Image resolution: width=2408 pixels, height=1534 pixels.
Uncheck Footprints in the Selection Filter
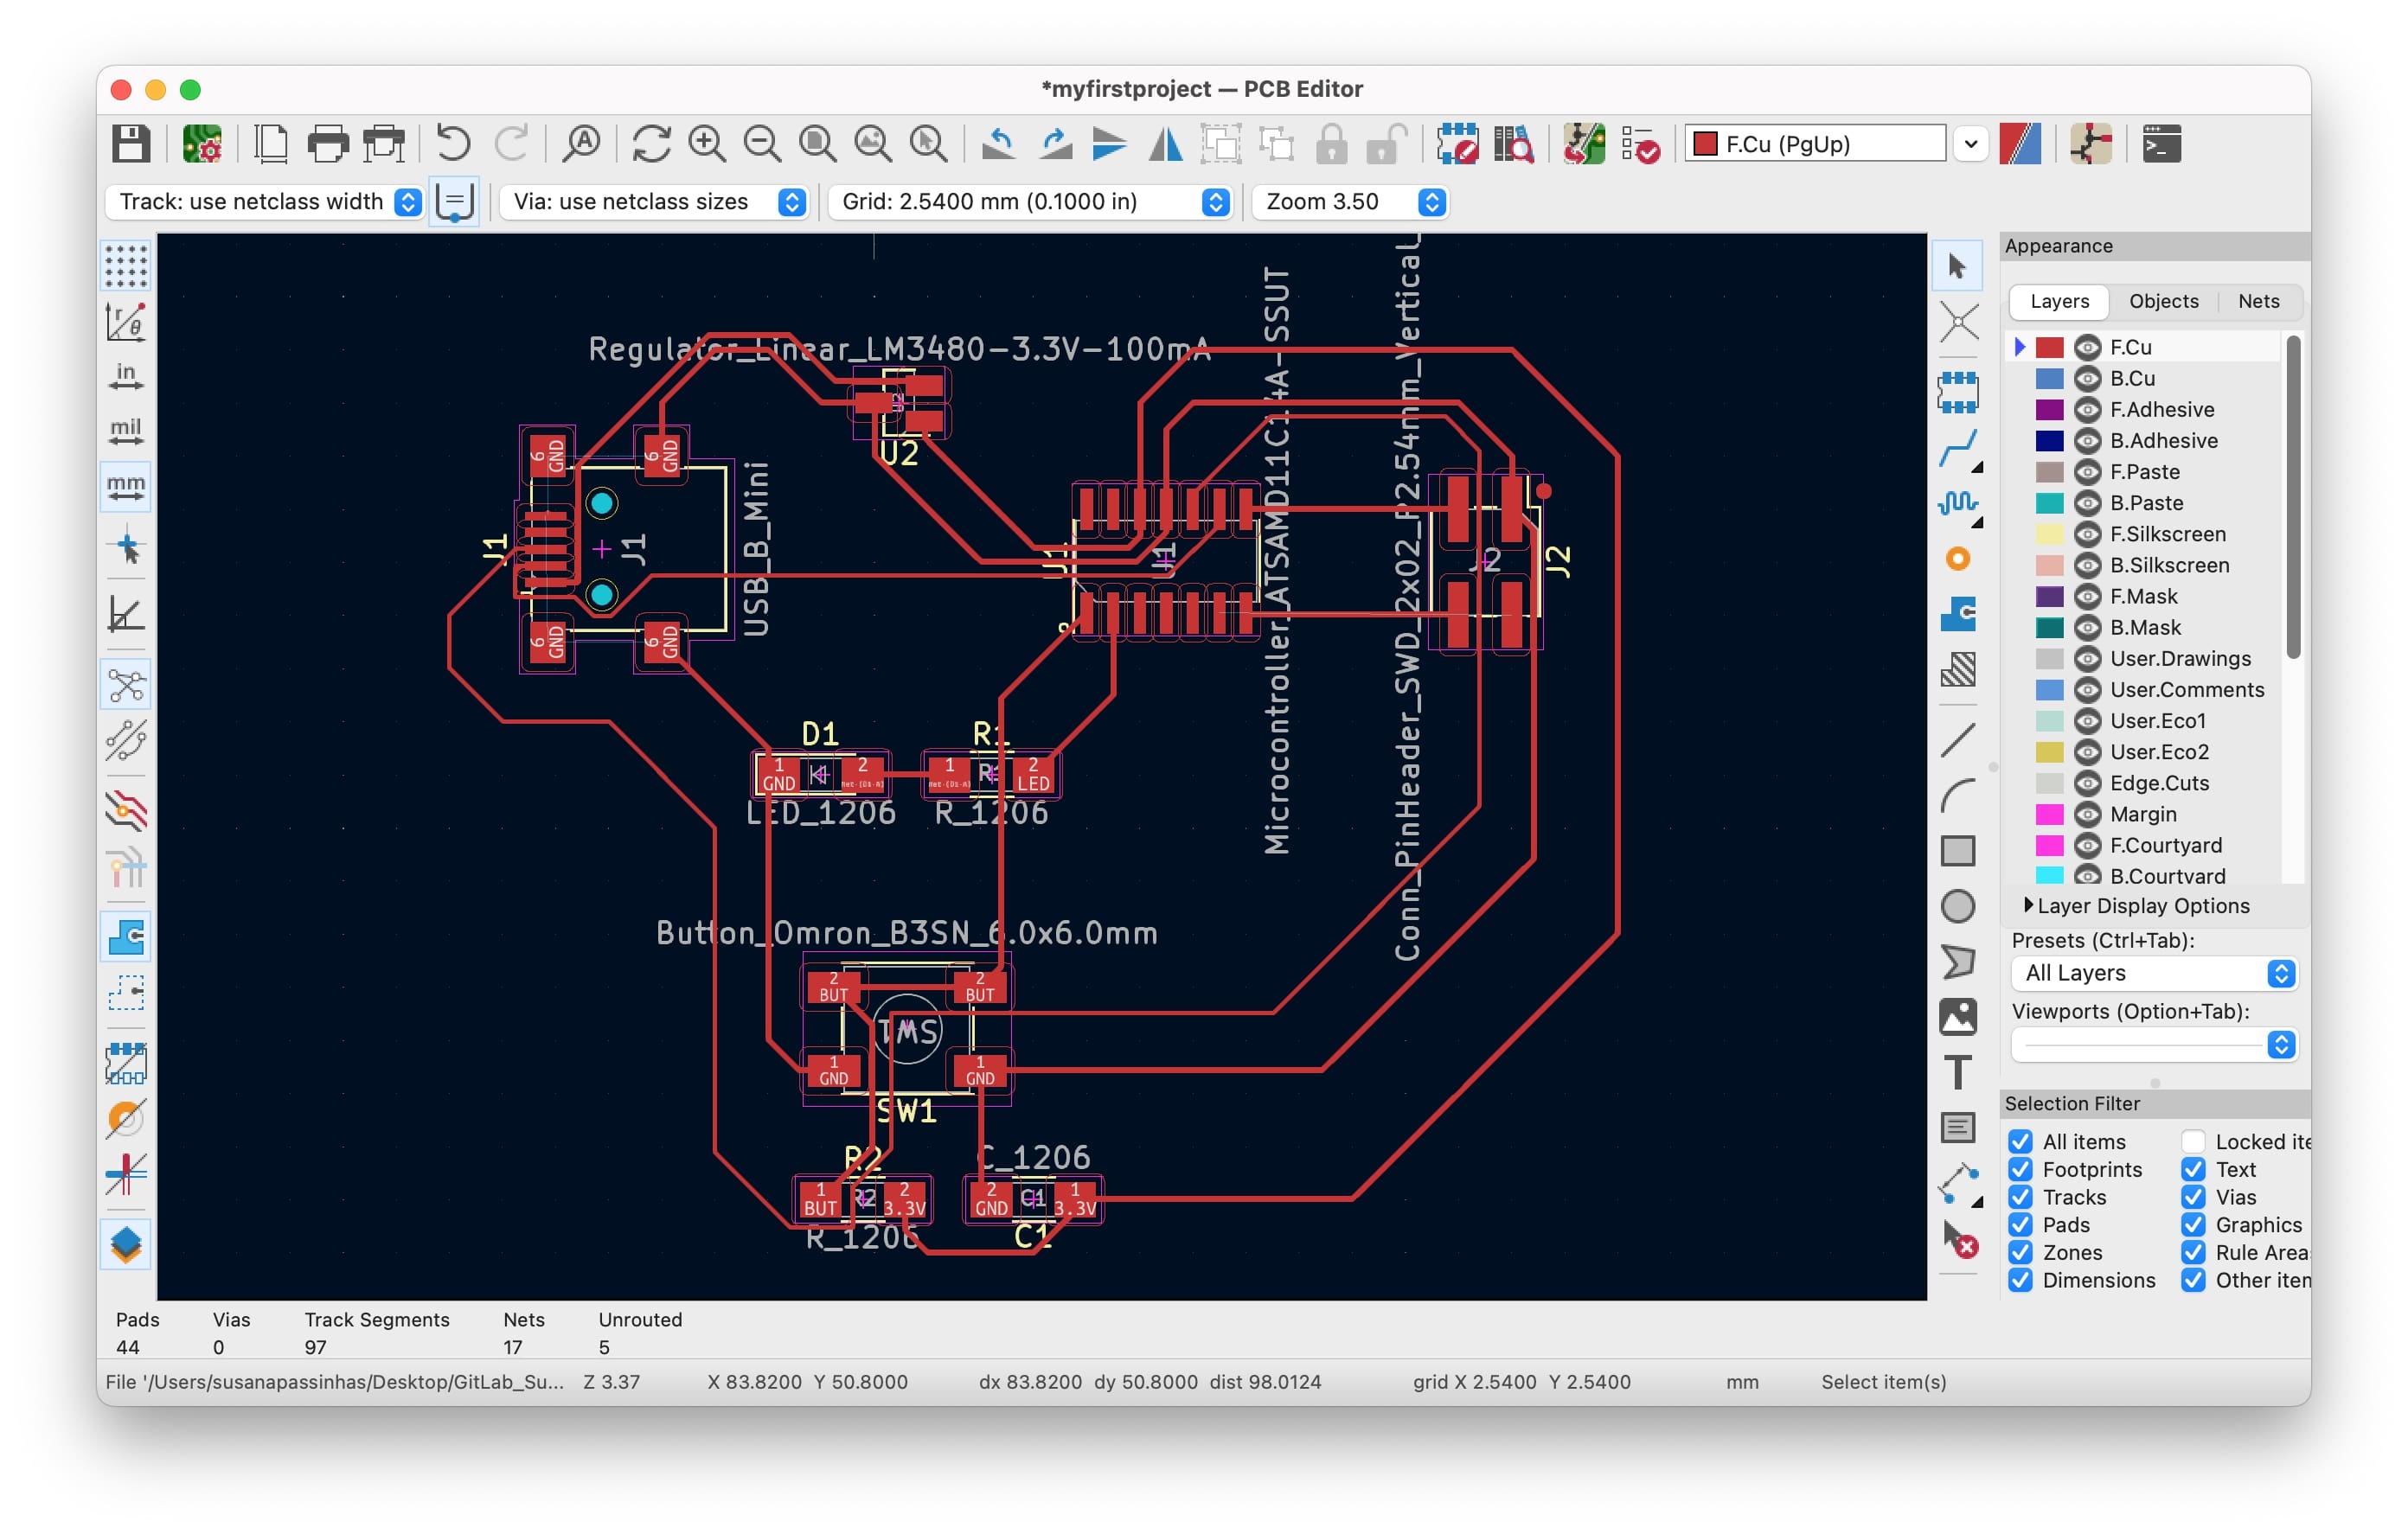pos(2020,1169)
